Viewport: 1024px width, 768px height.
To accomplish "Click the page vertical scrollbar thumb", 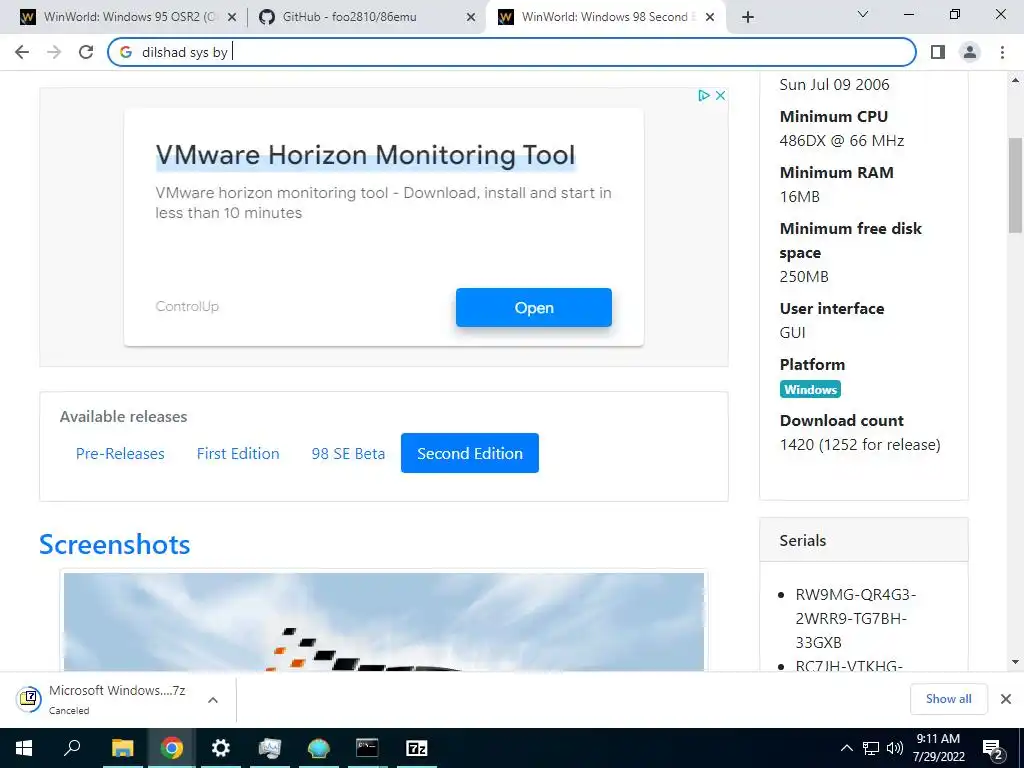I will click(x=1015, y=185).
